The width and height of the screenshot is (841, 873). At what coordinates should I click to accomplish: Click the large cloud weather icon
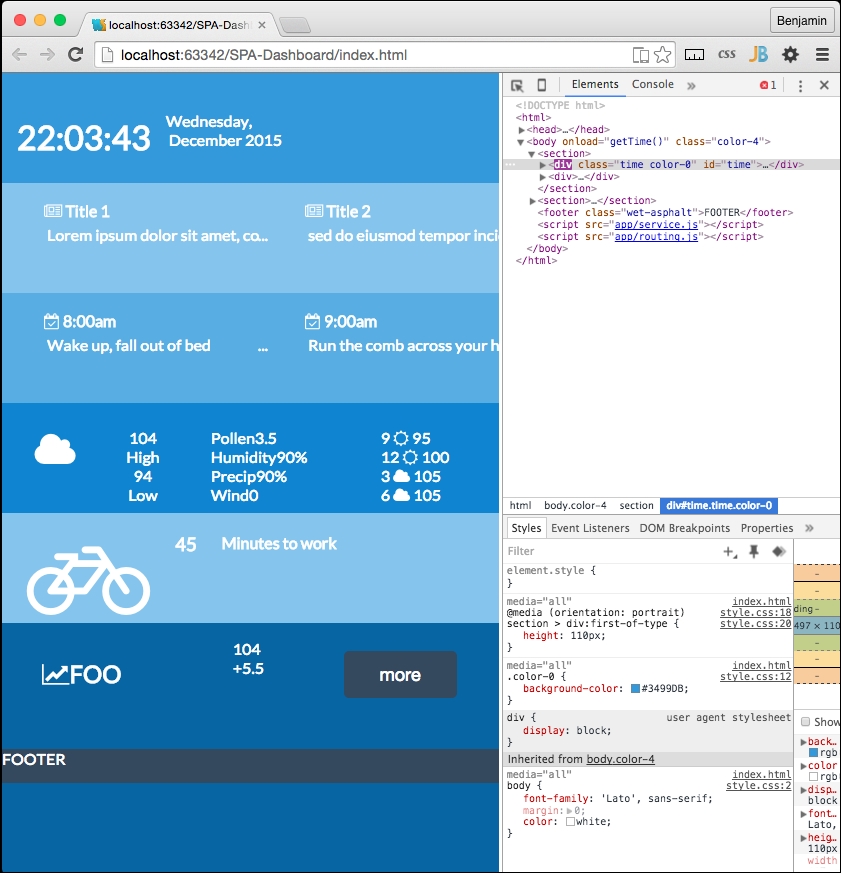tap(55, 449)
